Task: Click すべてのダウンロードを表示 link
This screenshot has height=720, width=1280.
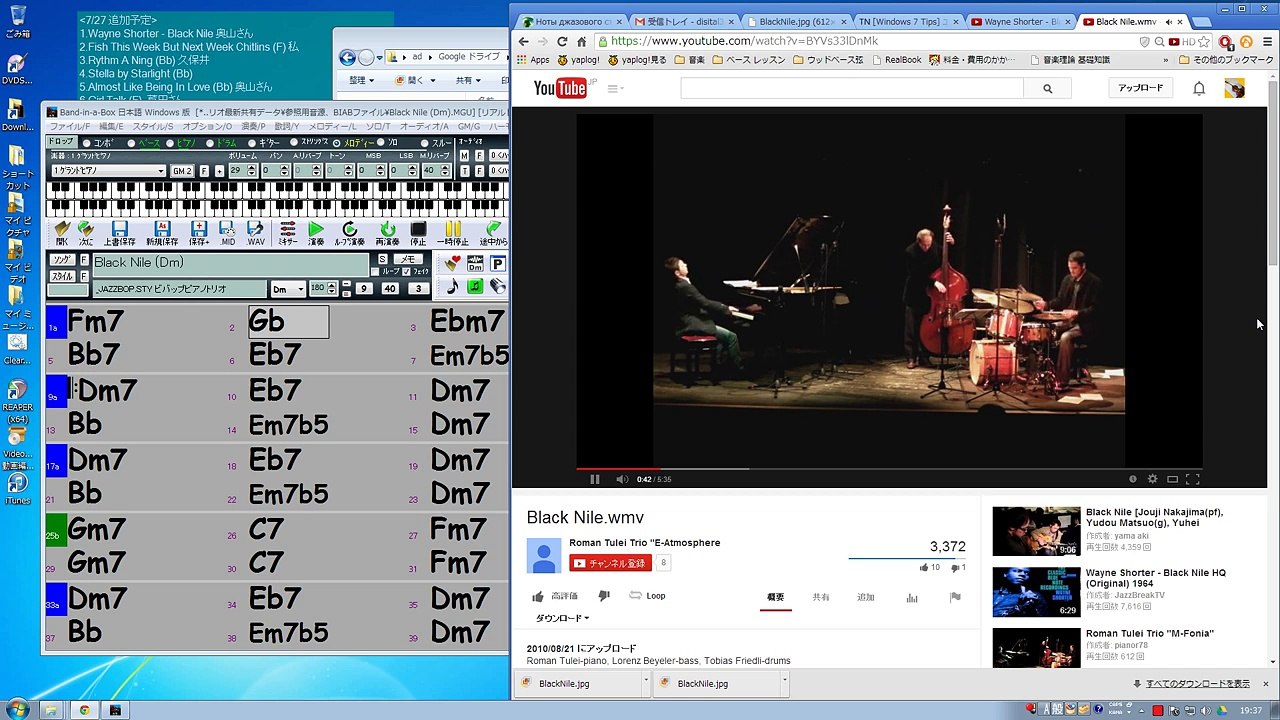Action: [1197, 684]
